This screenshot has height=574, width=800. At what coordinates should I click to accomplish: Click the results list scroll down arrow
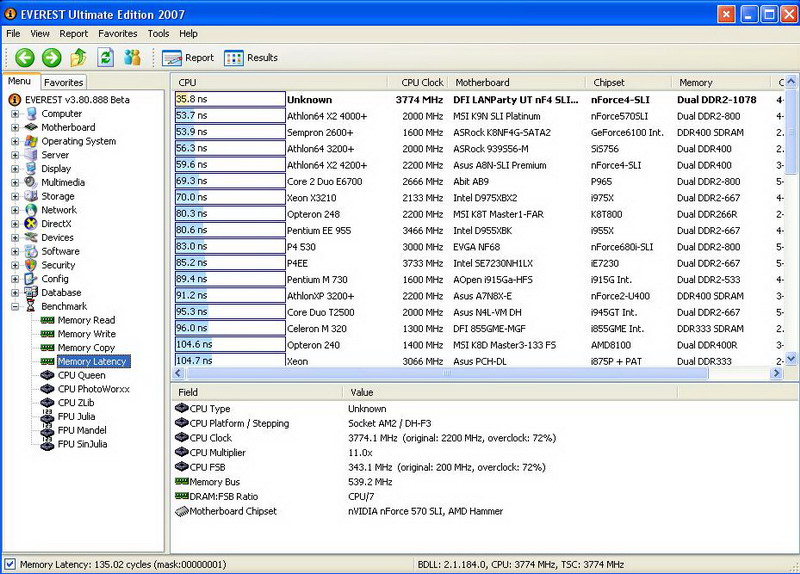click(791, 359)
